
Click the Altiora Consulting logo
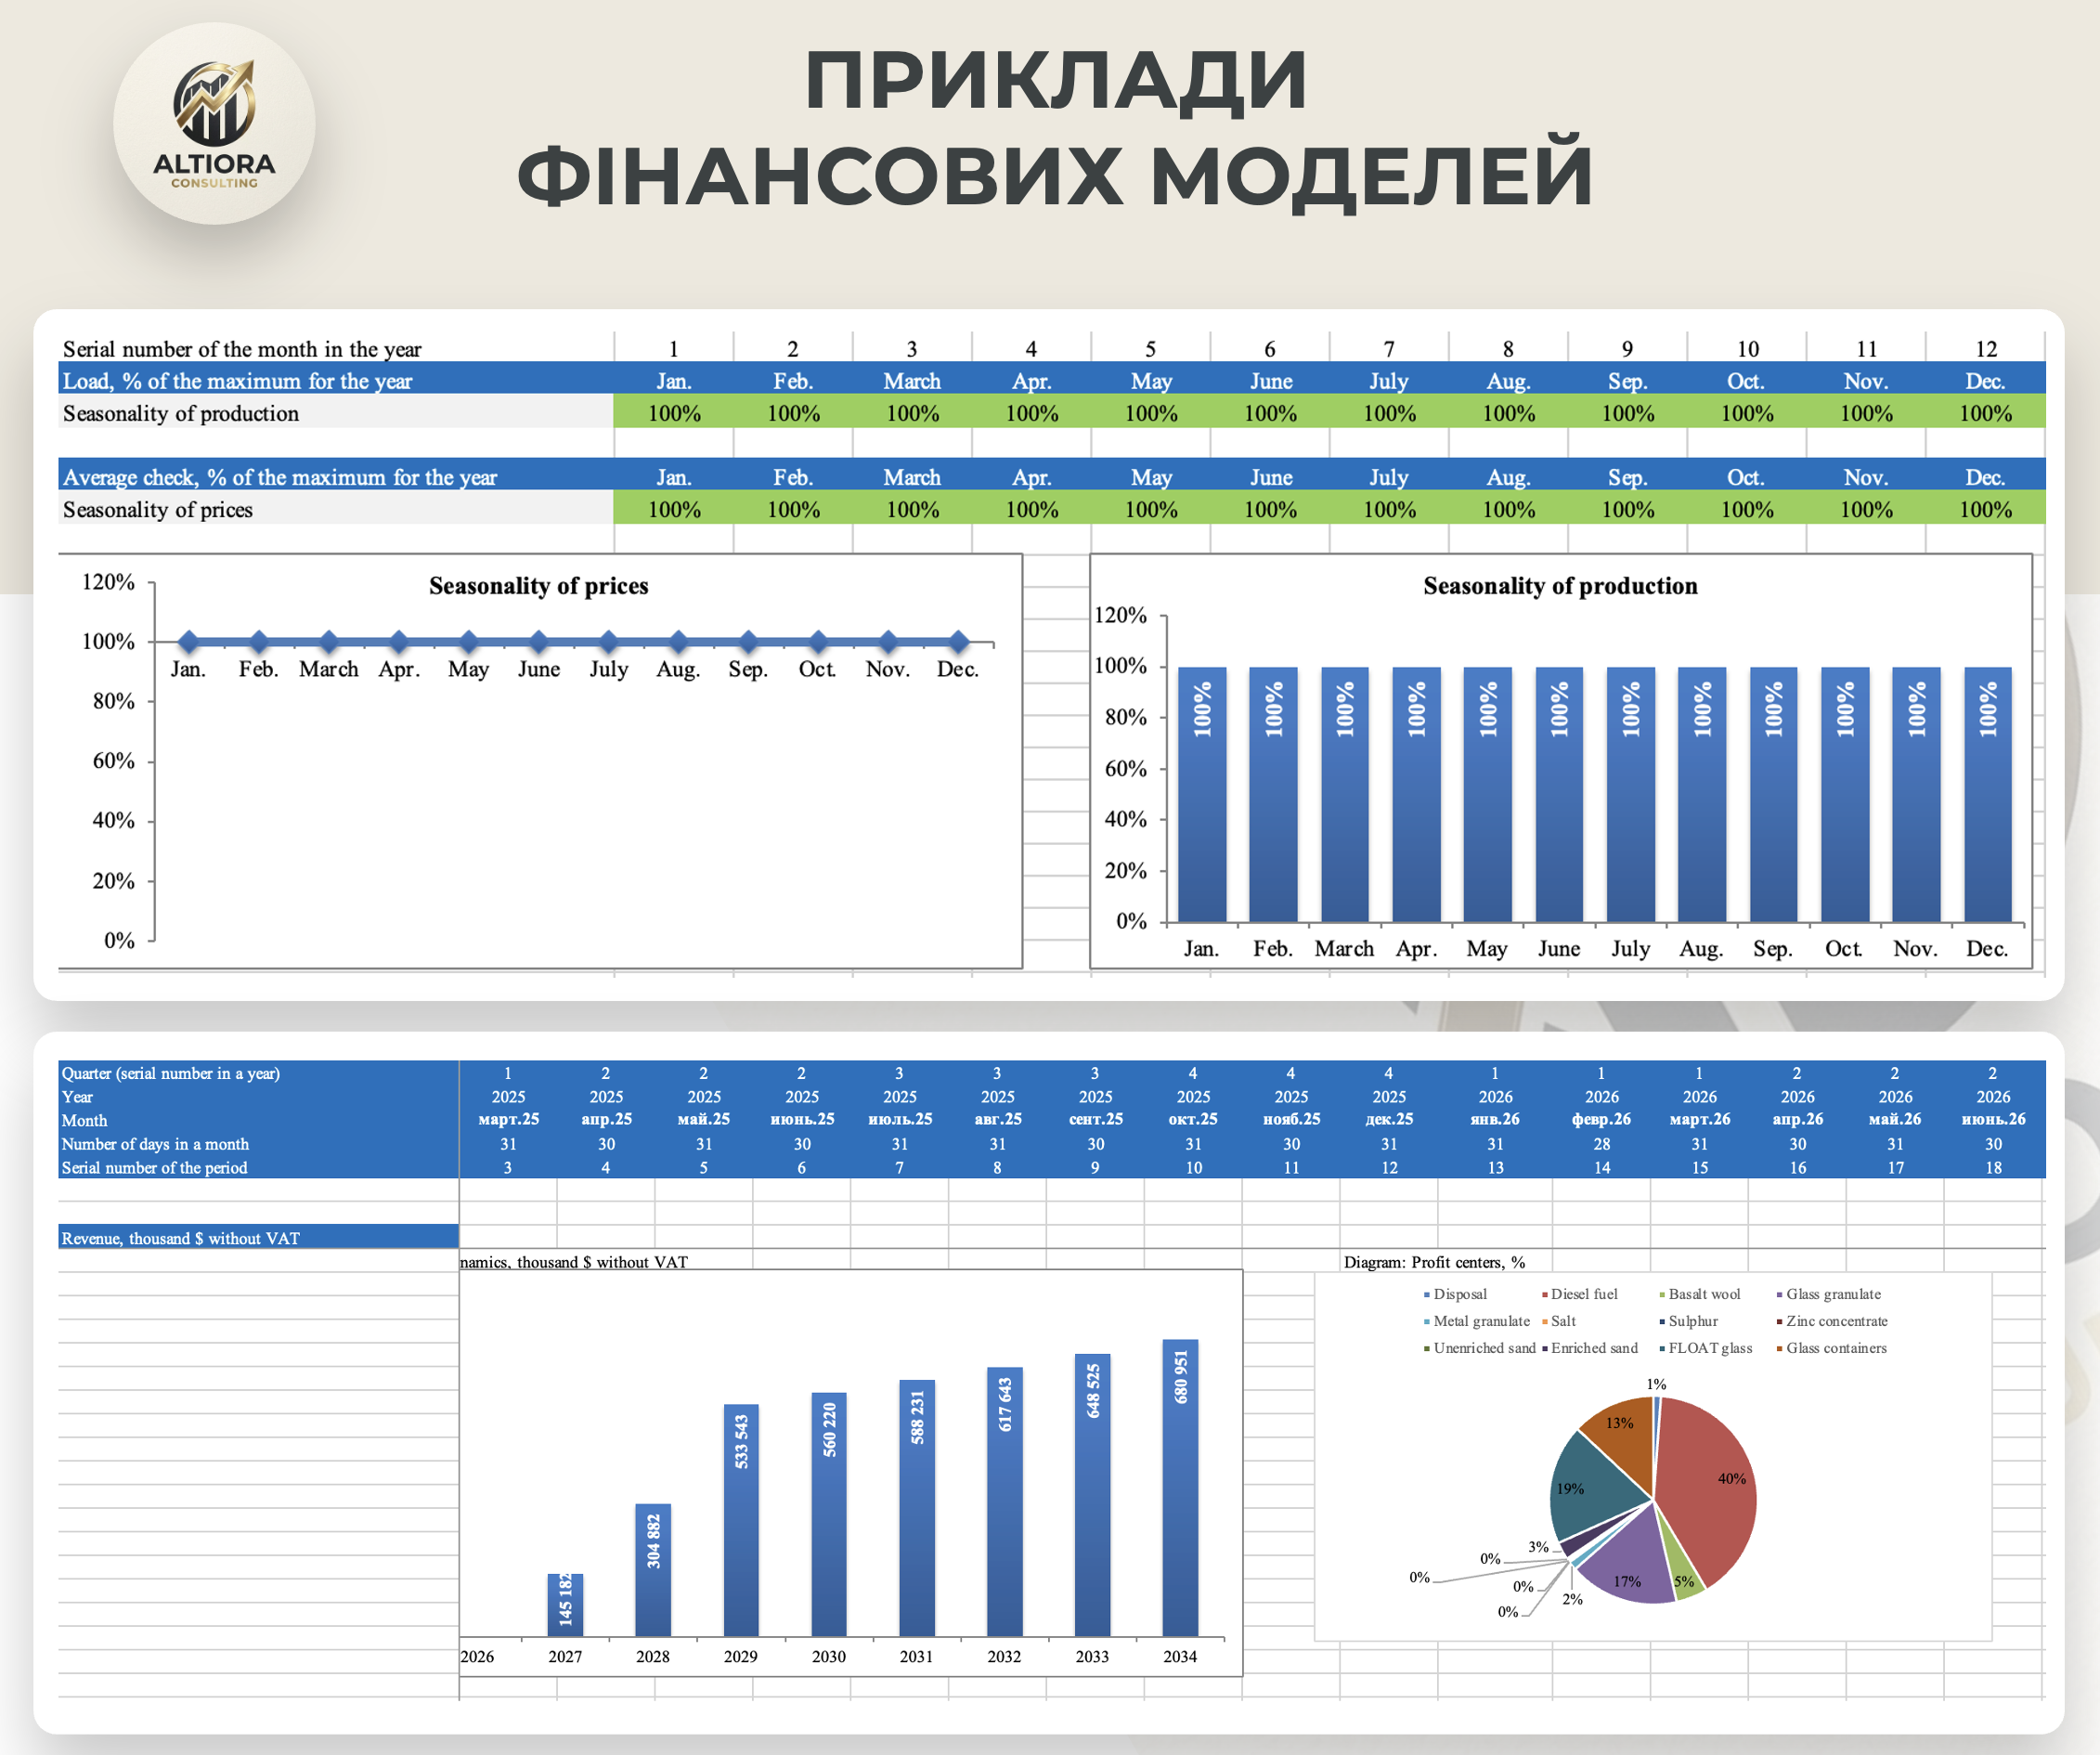(214, 123)
